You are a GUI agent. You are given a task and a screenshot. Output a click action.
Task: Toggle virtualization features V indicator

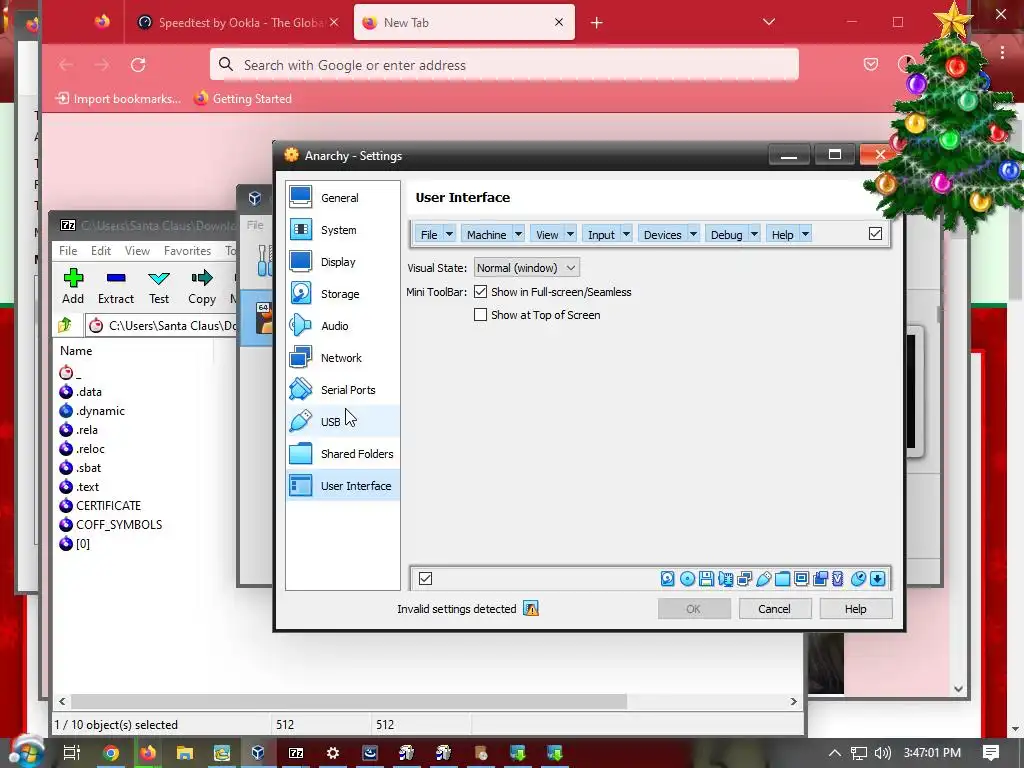pos(838,579)
